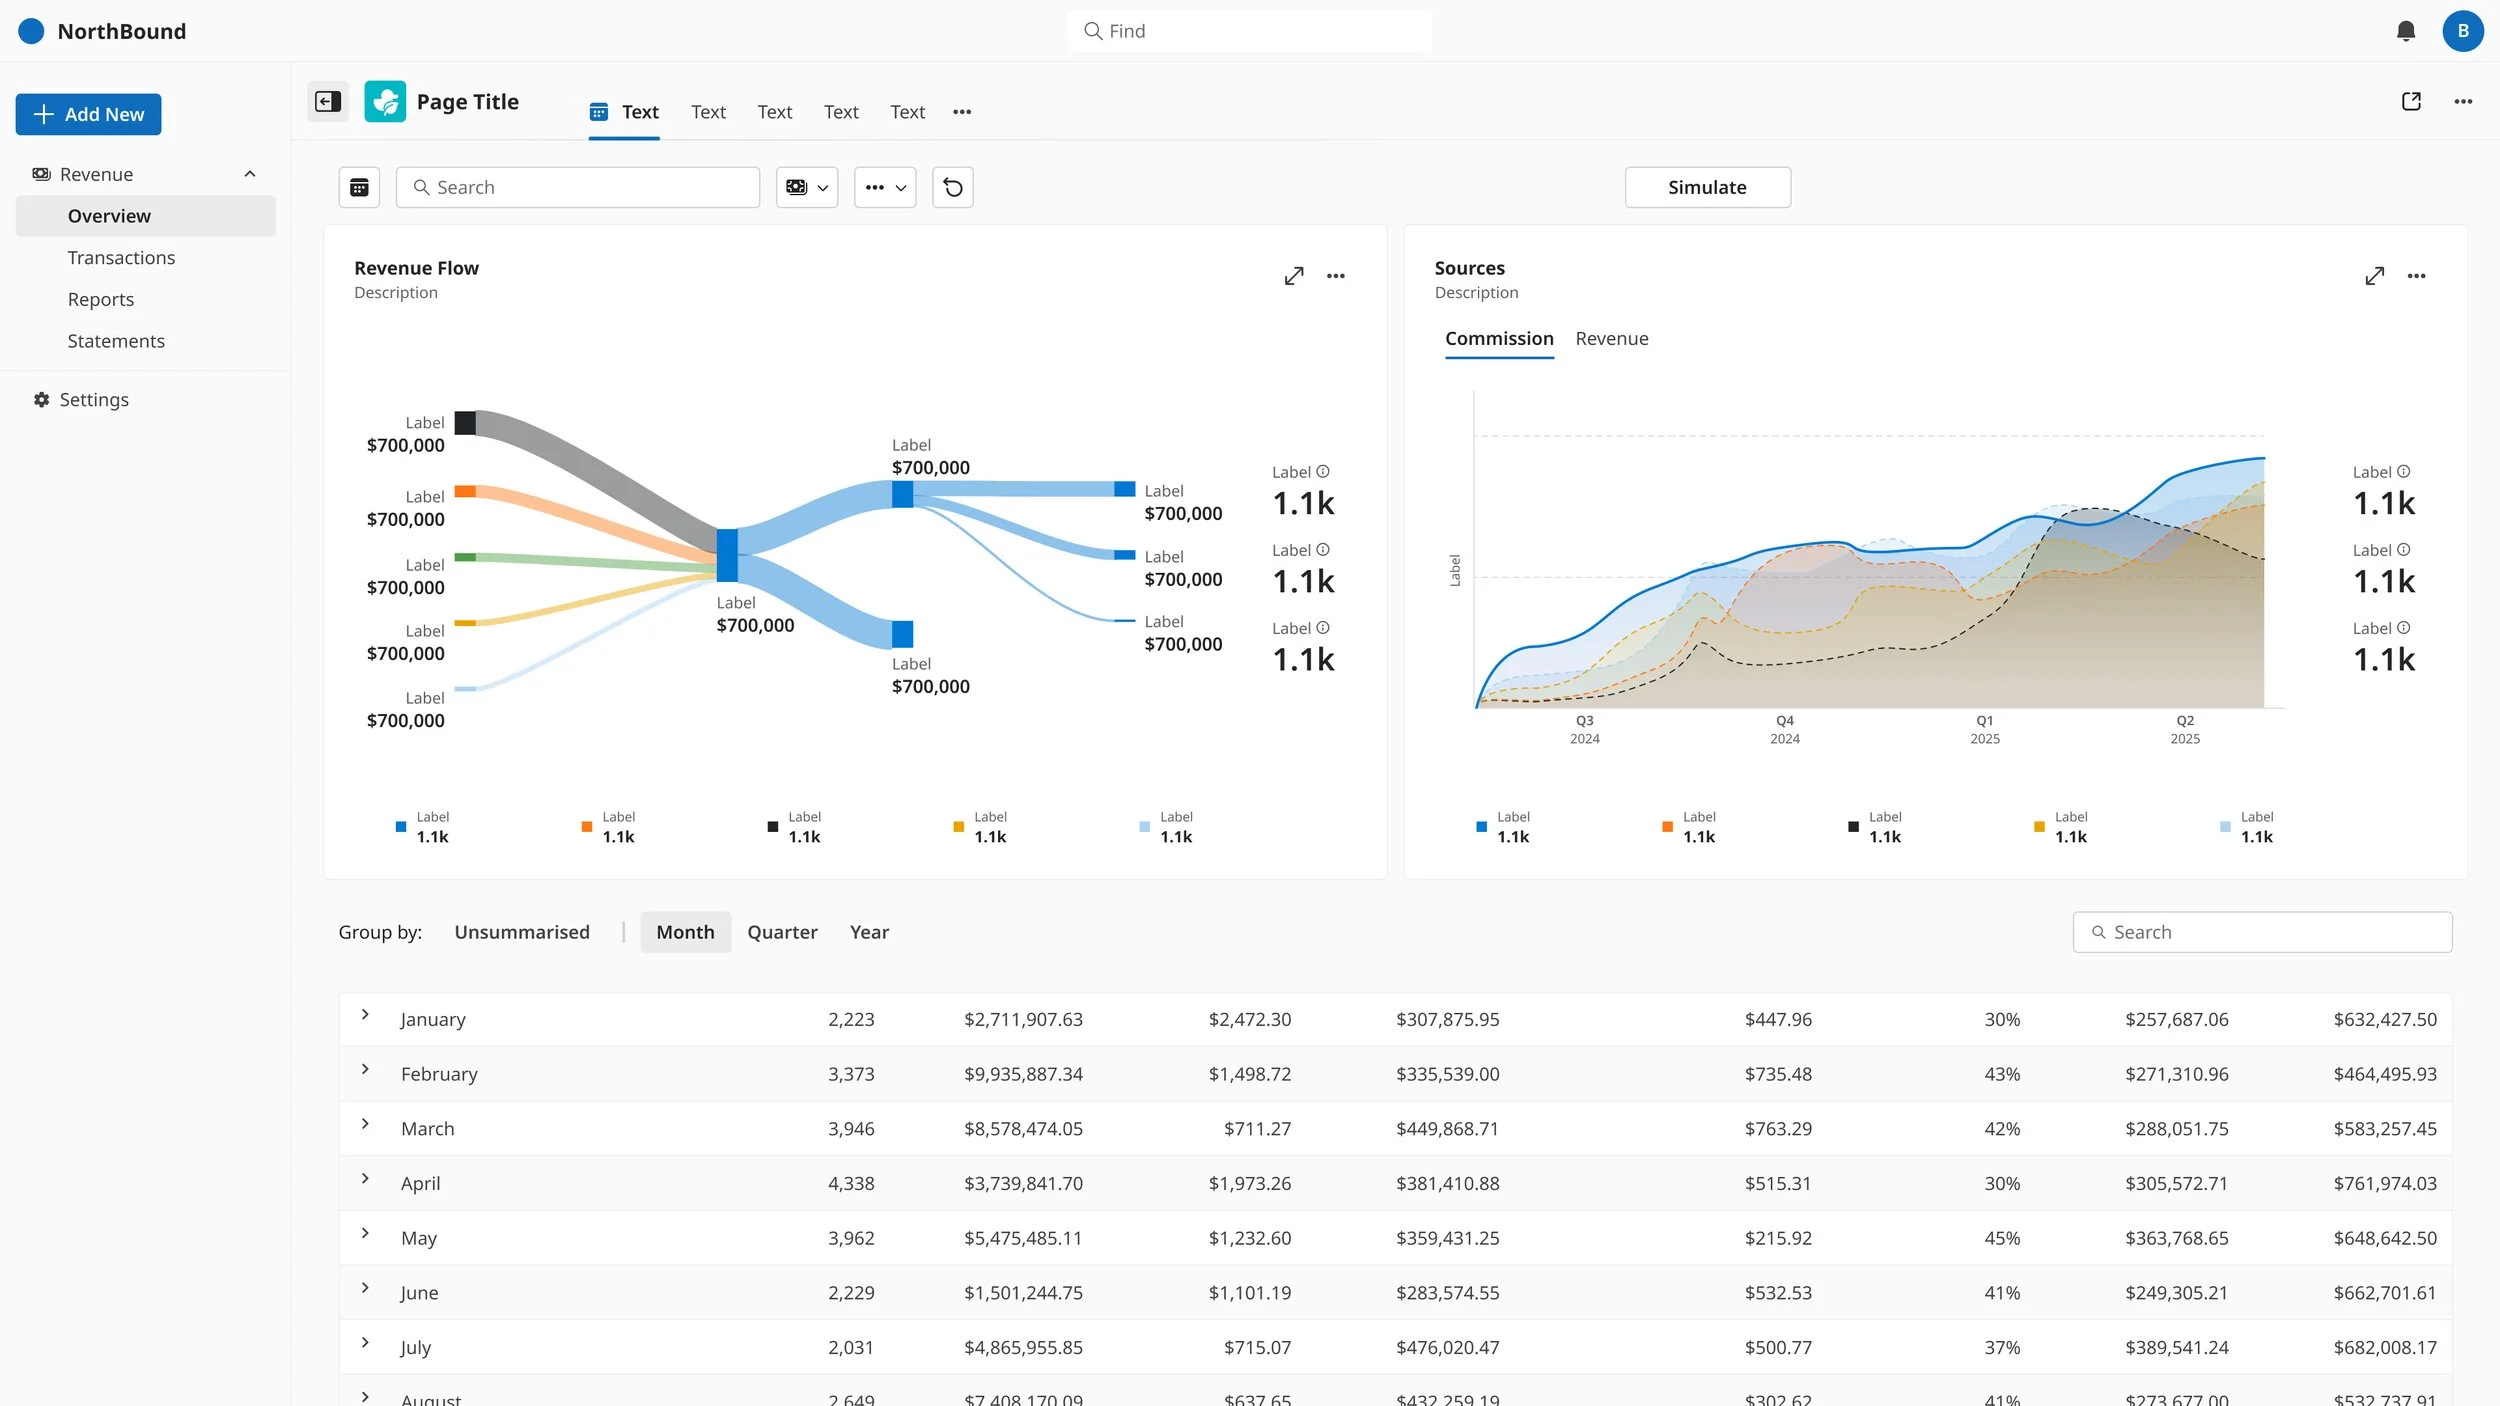Expand the June row
2500x1406 pixels.
pos(365,1288)
